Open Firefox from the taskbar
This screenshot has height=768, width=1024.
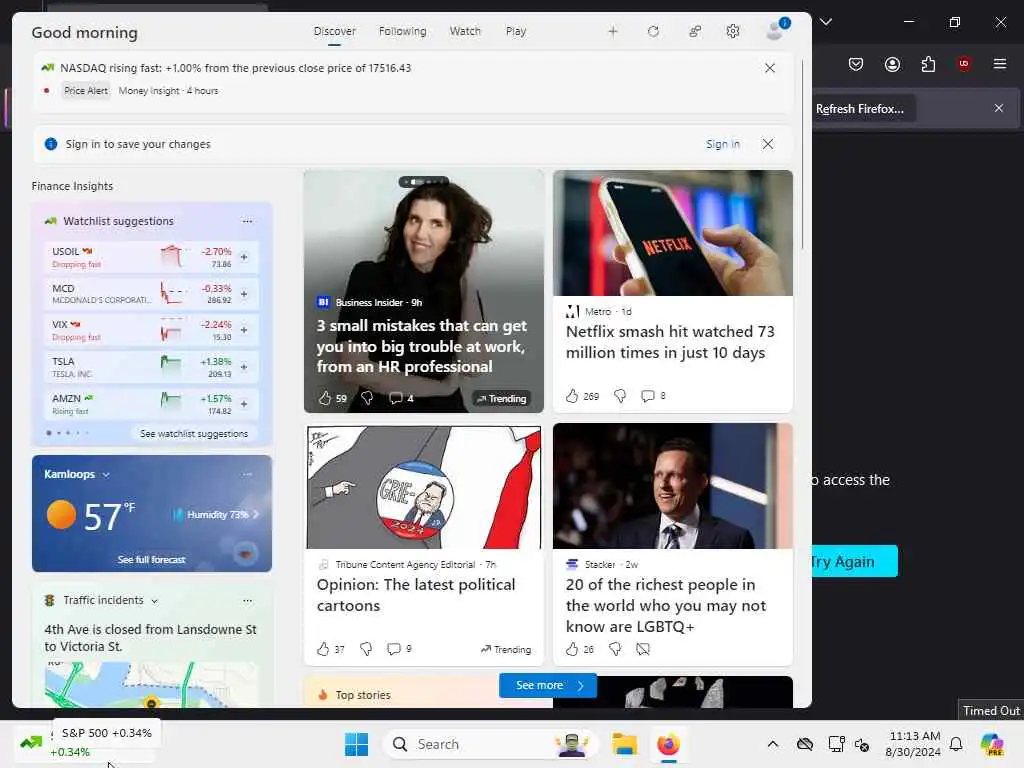[x=668, y=744]
